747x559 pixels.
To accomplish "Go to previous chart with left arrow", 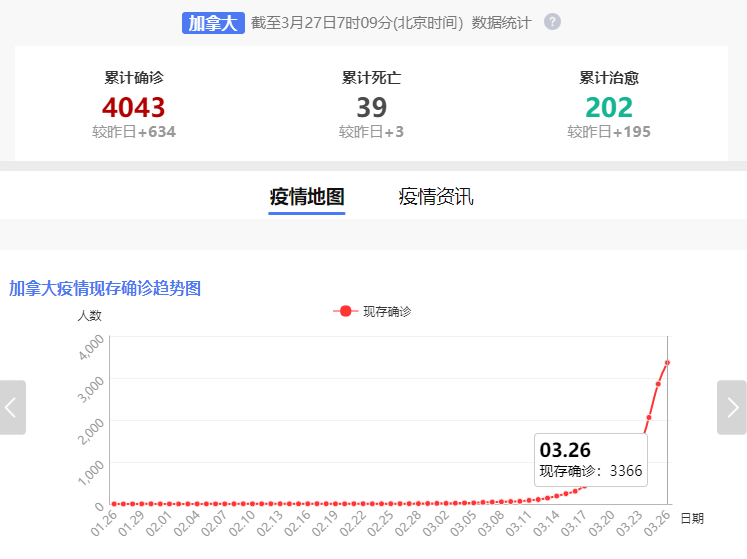I will [x=12, y=407].
